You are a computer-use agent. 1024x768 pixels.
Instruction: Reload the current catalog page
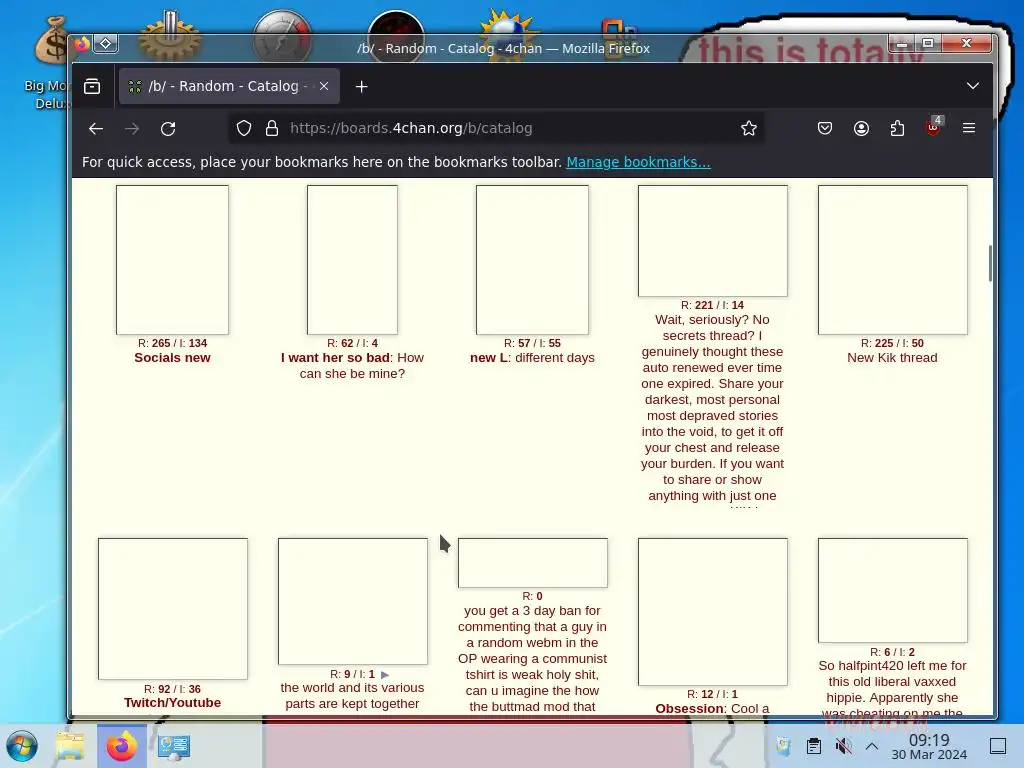coord(168,129)
